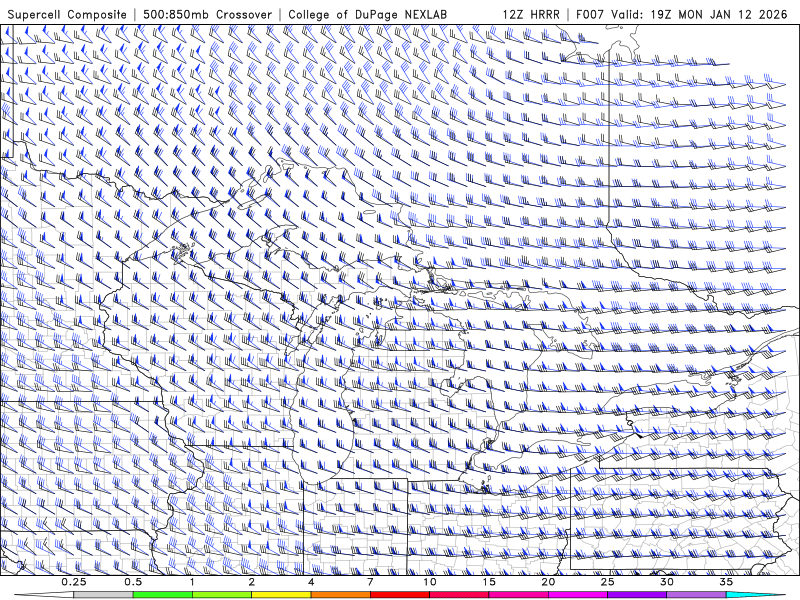Click the light purple segment after 30
The image size is (800, 600).
pos(696,595)
